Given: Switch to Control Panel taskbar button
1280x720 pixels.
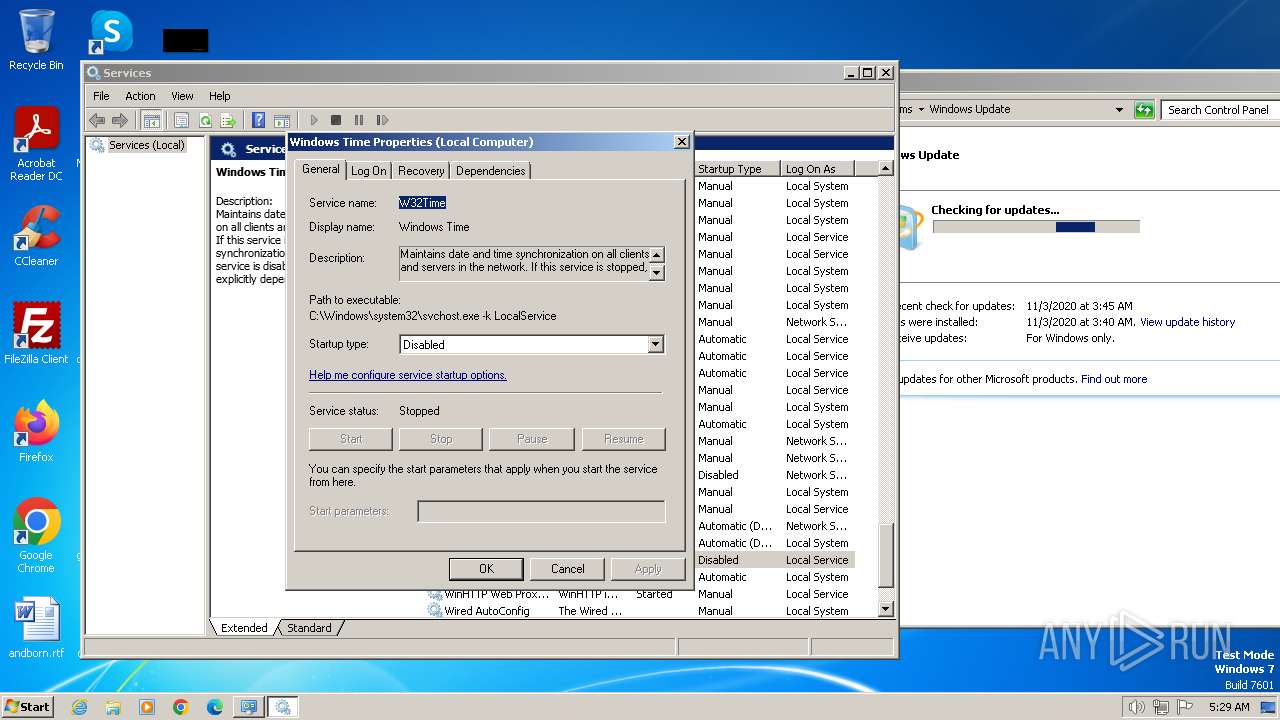Looking at the screenshot, I should [248, 707].
